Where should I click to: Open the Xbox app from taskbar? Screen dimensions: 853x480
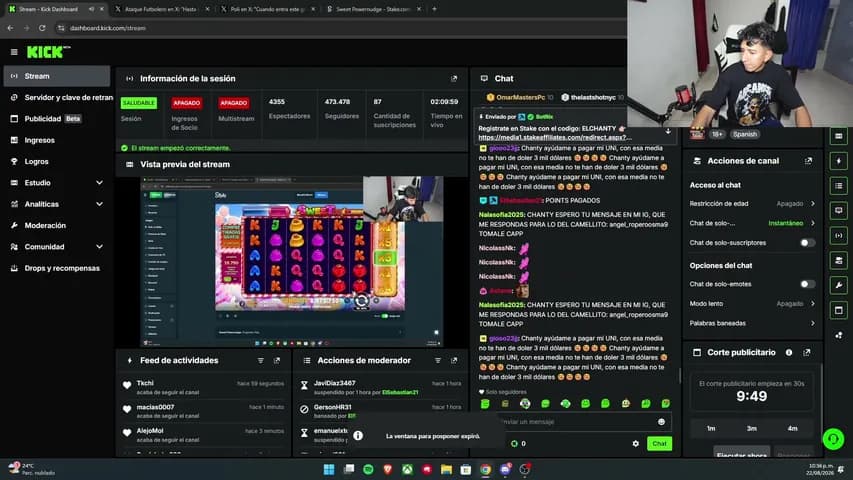[x=407, y=469]
